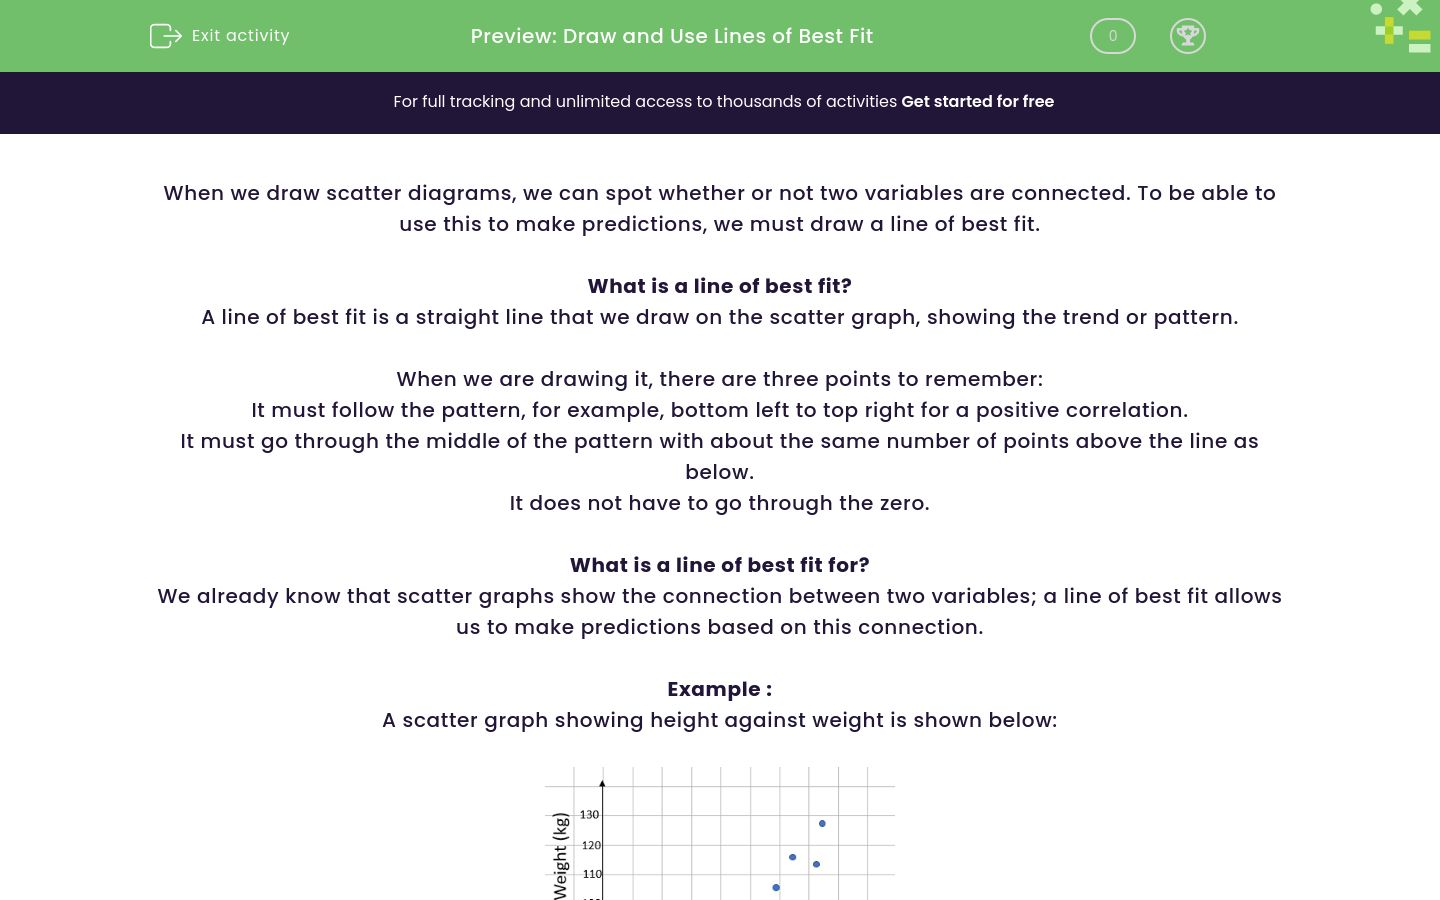The image size is (1440, 900).
Task: Click the trophy badge circle outline
Action: pyautogui.click(x=1188, y=36)
